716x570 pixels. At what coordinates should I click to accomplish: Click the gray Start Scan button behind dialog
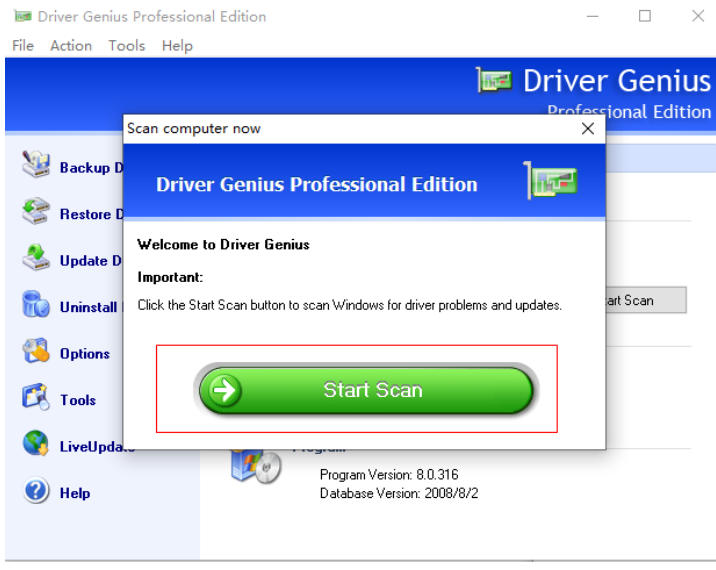646,300
